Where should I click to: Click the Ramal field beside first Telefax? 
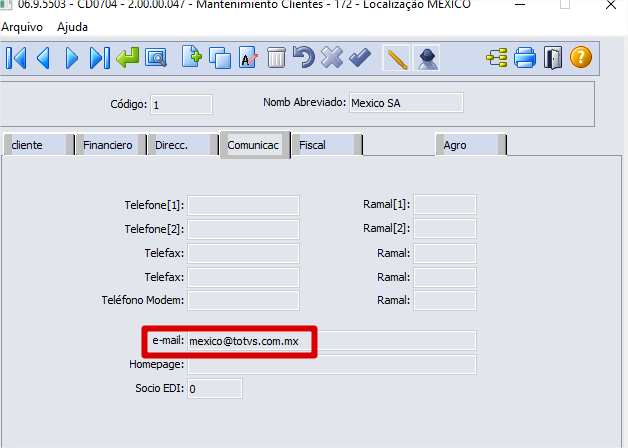point(445,253)
